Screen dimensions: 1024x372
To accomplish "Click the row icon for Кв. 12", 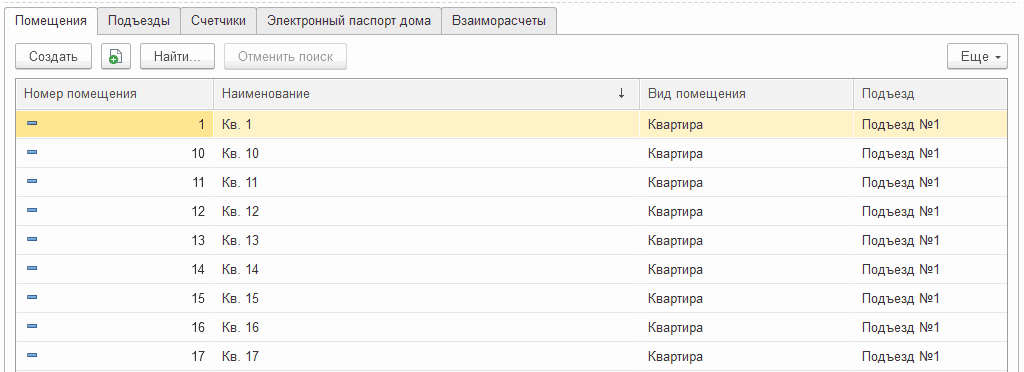I will pos(32,210).
